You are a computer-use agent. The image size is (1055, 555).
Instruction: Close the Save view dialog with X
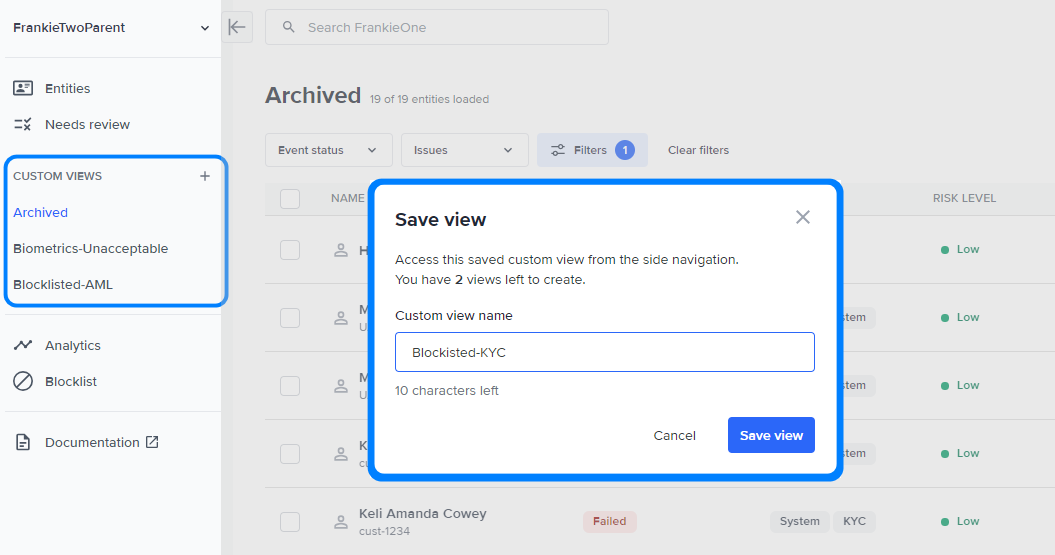coord(802,217)
